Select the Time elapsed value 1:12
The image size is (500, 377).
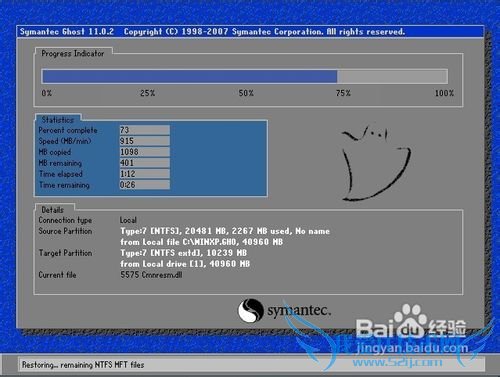point(145,174)
